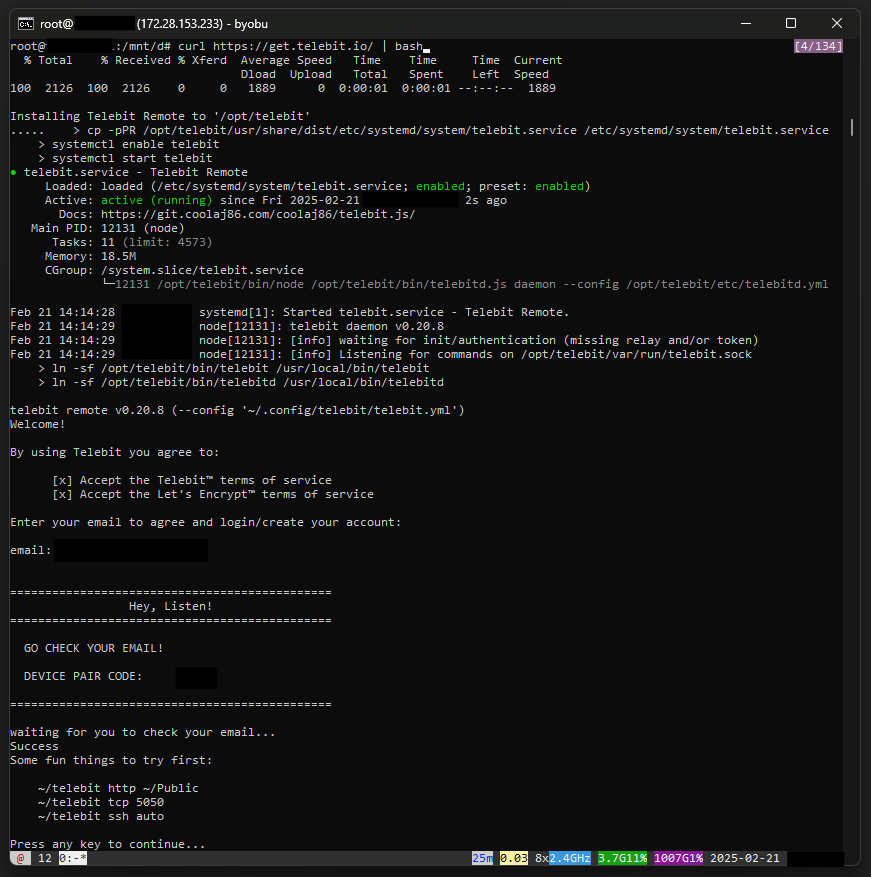871x877 pixels.
Task: Click the 'Hey, Listen!' banner text
Action: [x=171, y=606]
